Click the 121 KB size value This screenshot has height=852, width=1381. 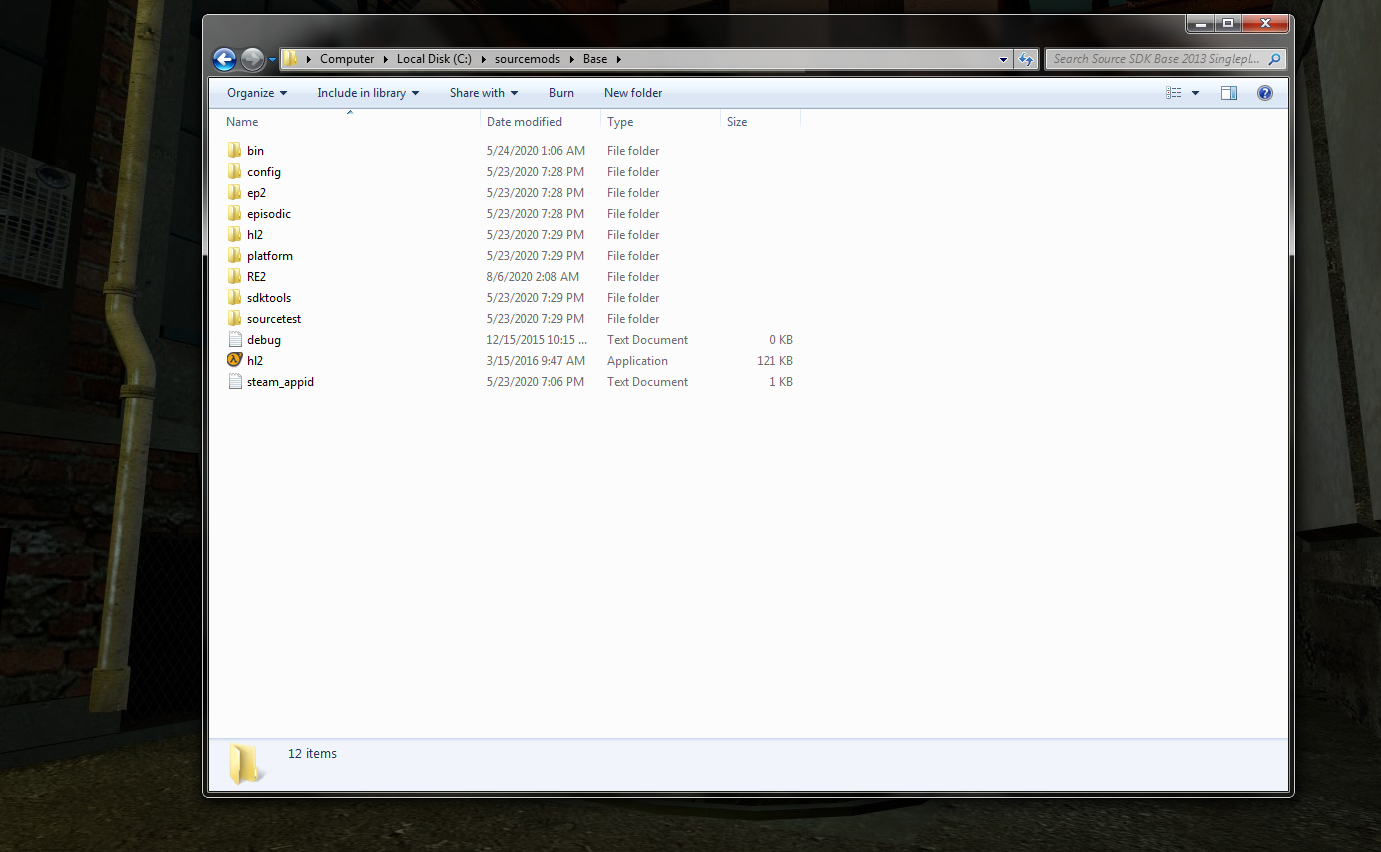click(775, 361)
